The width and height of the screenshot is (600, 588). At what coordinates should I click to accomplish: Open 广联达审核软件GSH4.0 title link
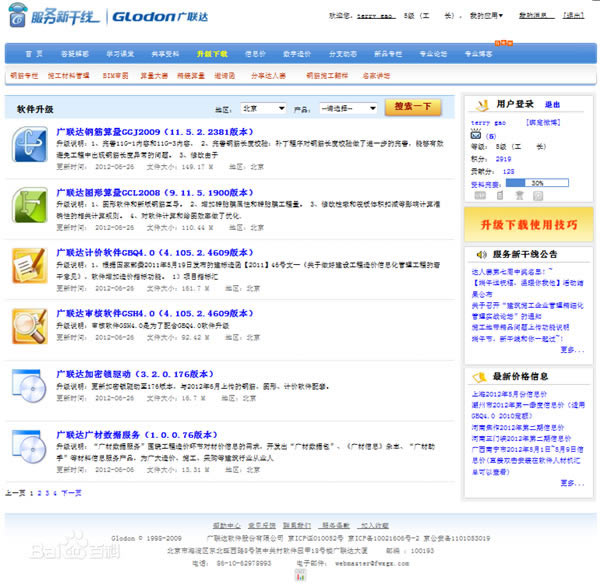(x=155, y=314)
